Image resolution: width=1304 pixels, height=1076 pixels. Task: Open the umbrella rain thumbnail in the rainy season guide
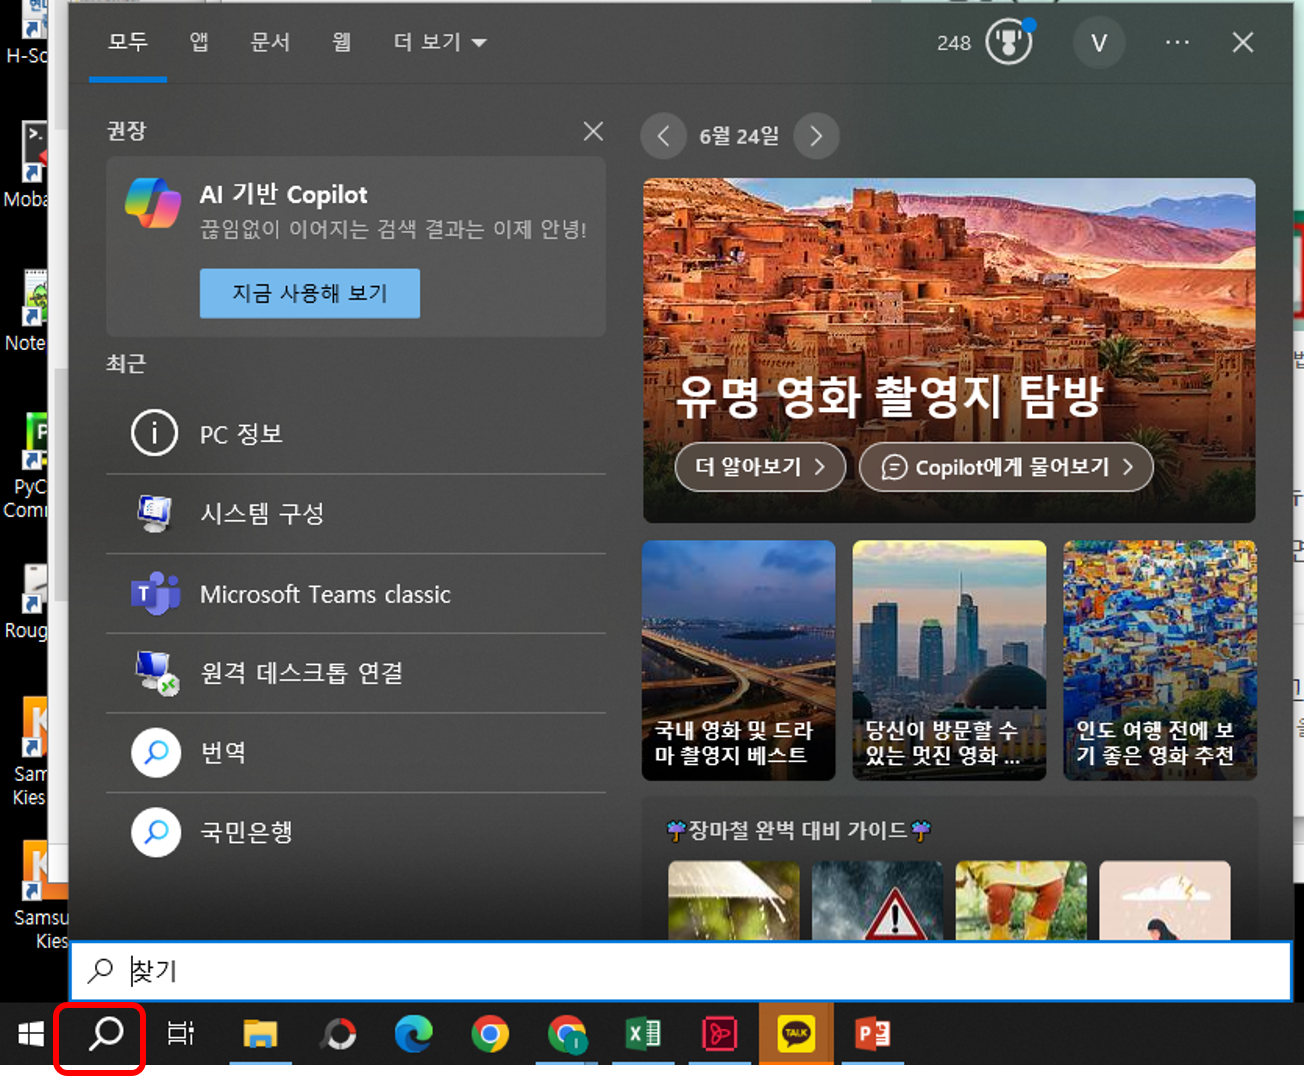734,900
